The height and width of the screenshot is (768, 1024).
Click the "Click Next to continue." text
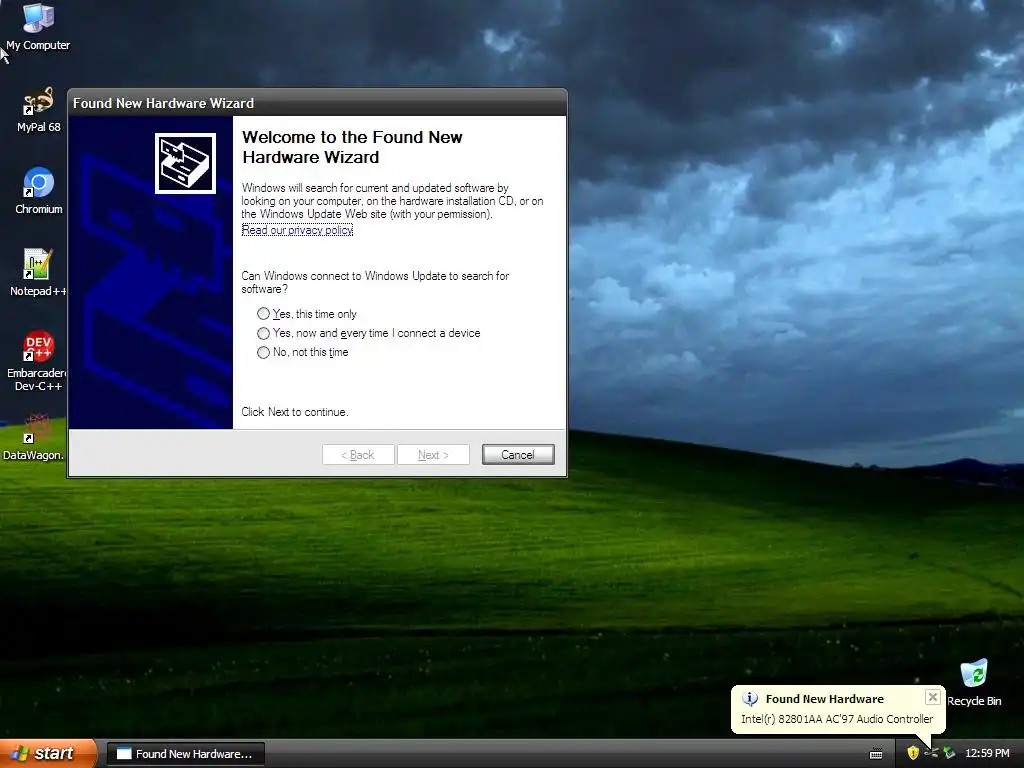coord(295,412)
